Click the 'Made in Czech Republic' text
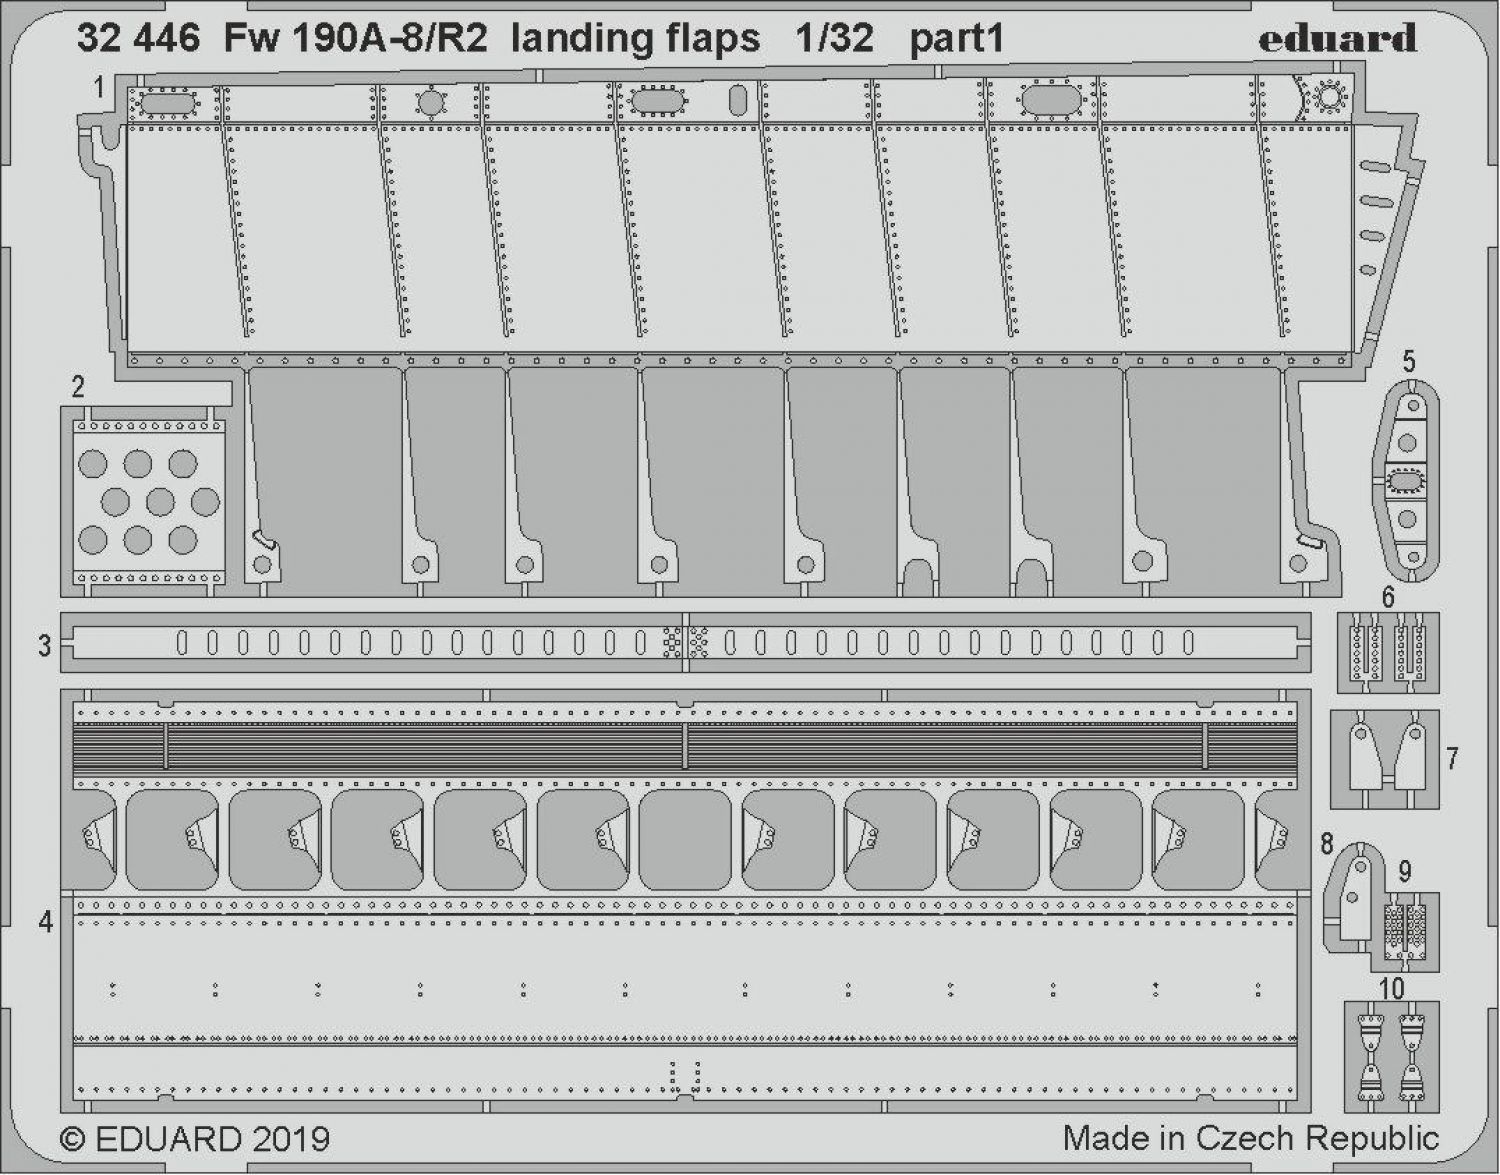The height and width of the screenshot is (1175, 1500). click(x=1250, y=1138)
